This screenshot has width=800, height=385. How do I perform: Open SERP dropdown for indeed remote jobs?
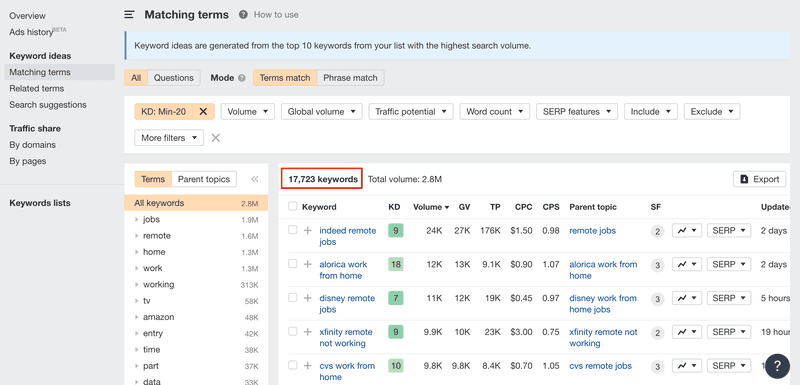[x=729, y=230]
